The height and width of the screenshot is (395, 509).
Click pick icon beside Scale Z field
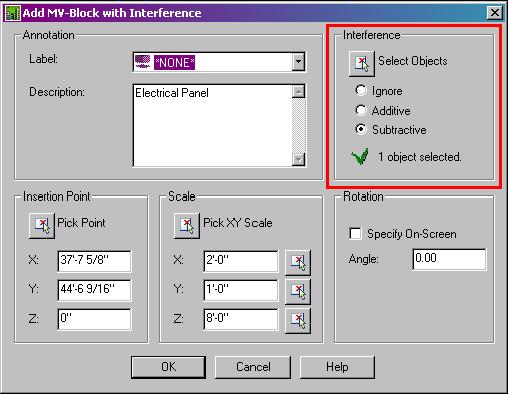pos(298,321)
